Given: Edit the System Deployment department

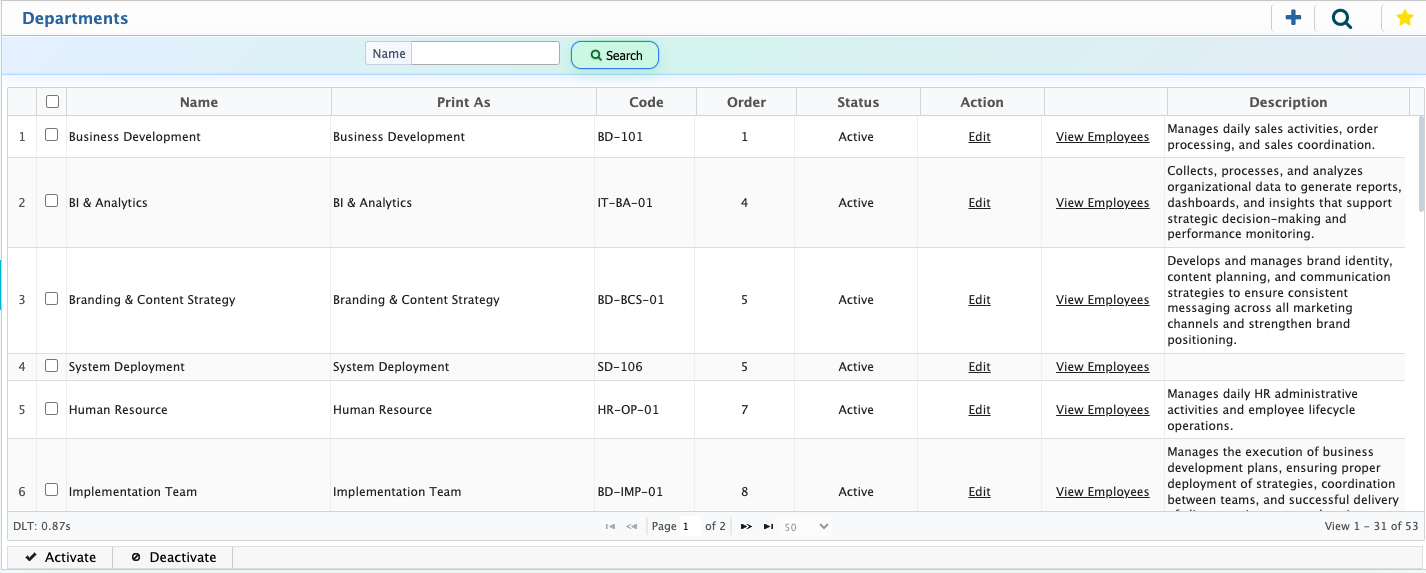Looking at the screenshot, I should (979, 367).
